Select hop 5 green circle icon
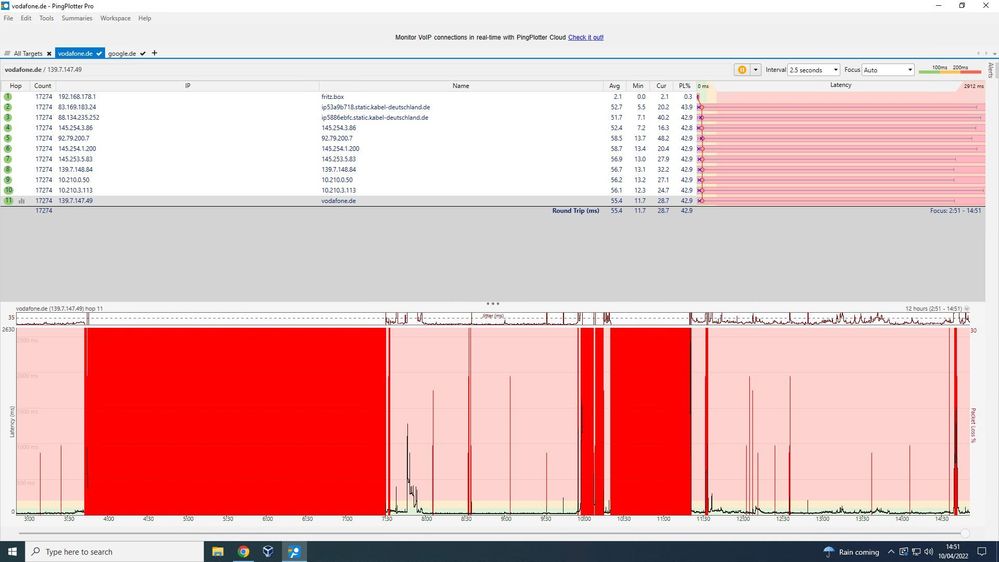Screen dimensions: 999x562 (x=8, y=138)
